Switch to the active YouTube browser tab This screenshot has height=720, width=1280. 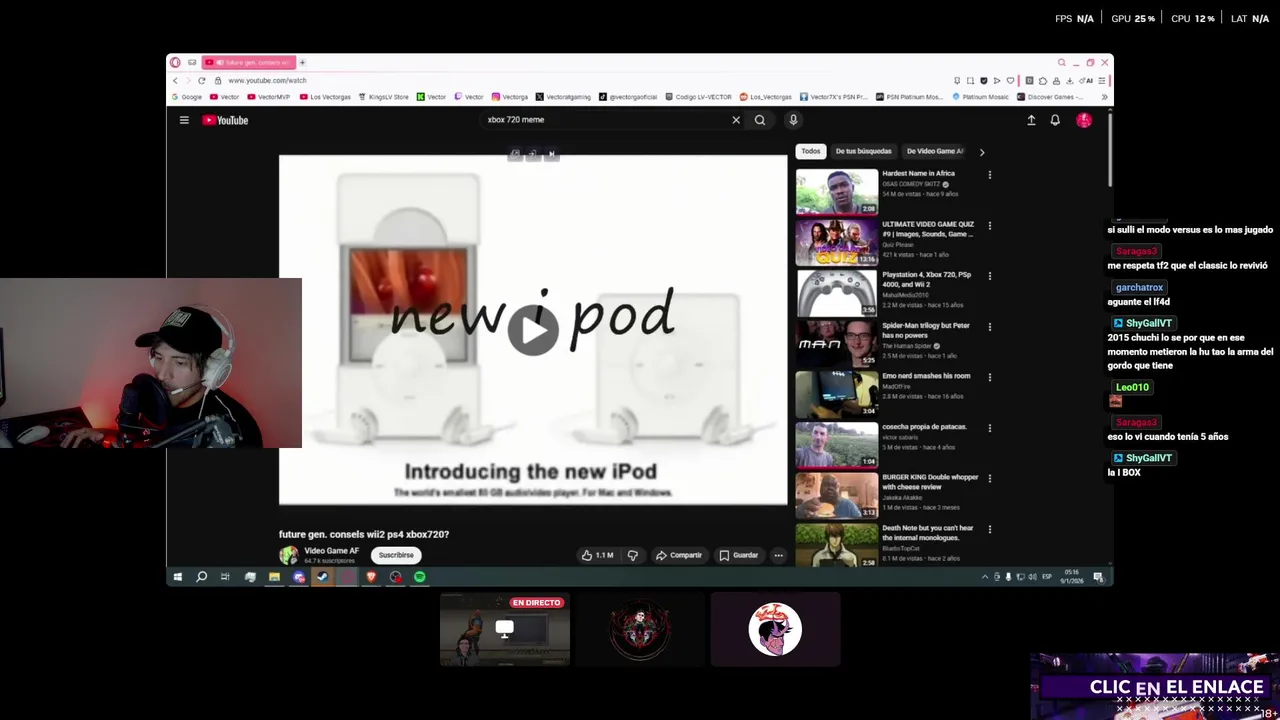point(249,63)
